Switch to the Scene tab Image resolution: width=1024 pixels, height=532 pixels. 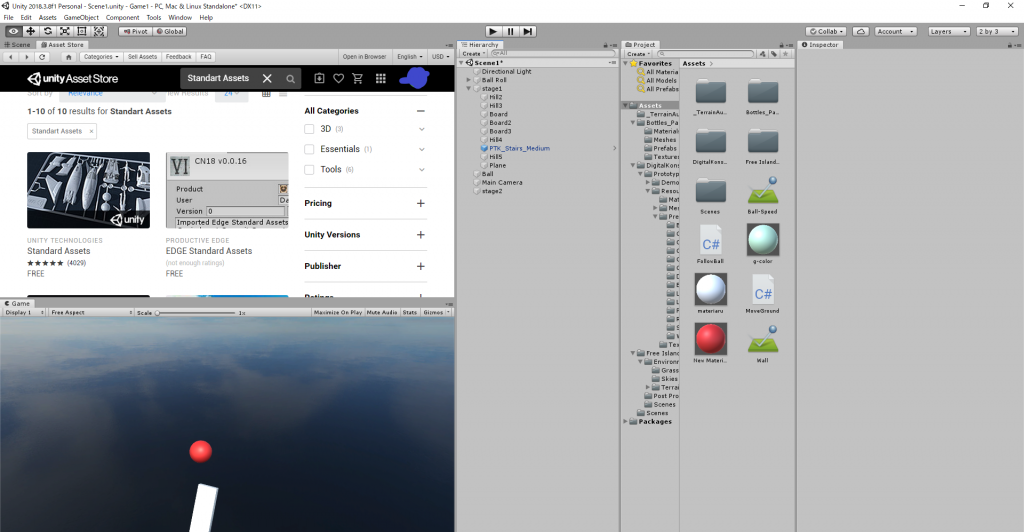pos(18,45)
